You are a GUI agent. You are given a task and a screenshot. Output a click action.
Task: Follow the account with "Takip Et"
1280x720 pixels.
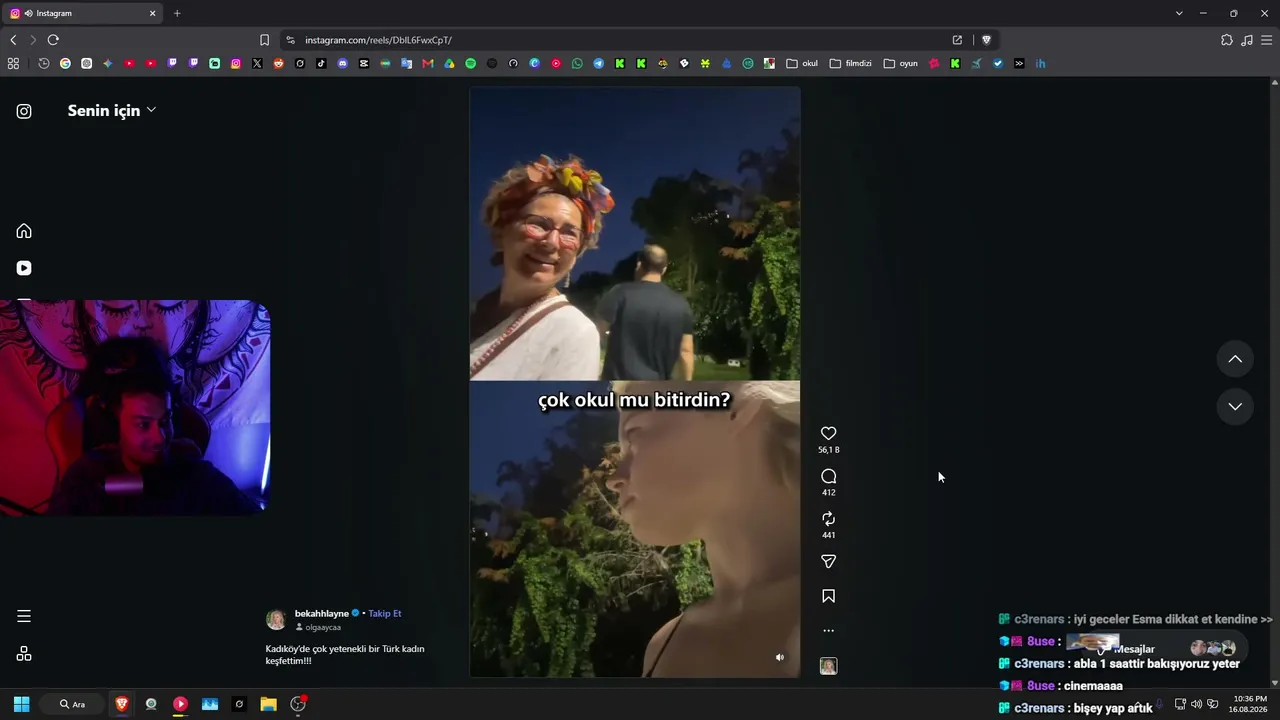(385, 613)
